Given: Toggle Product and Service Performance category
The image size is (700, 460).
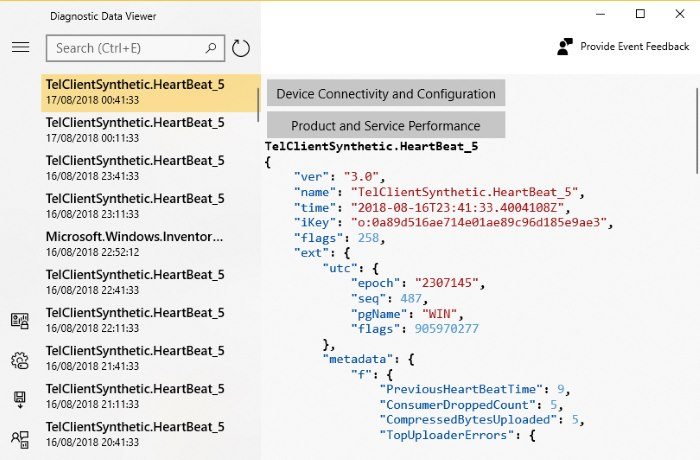Looking at the screenshot, I should [x=385, y=126].
